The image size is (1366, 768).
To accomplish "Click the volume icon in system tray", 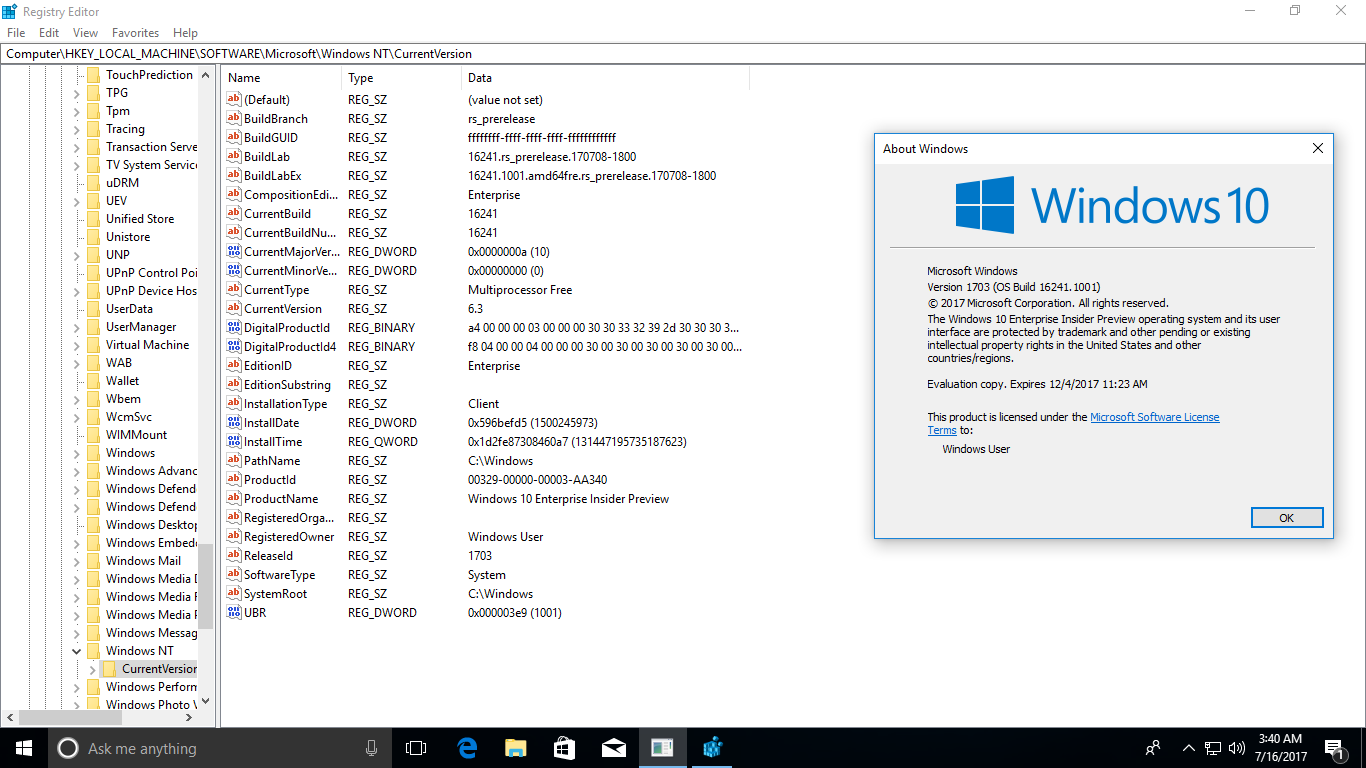I will tap(1238, 748).
